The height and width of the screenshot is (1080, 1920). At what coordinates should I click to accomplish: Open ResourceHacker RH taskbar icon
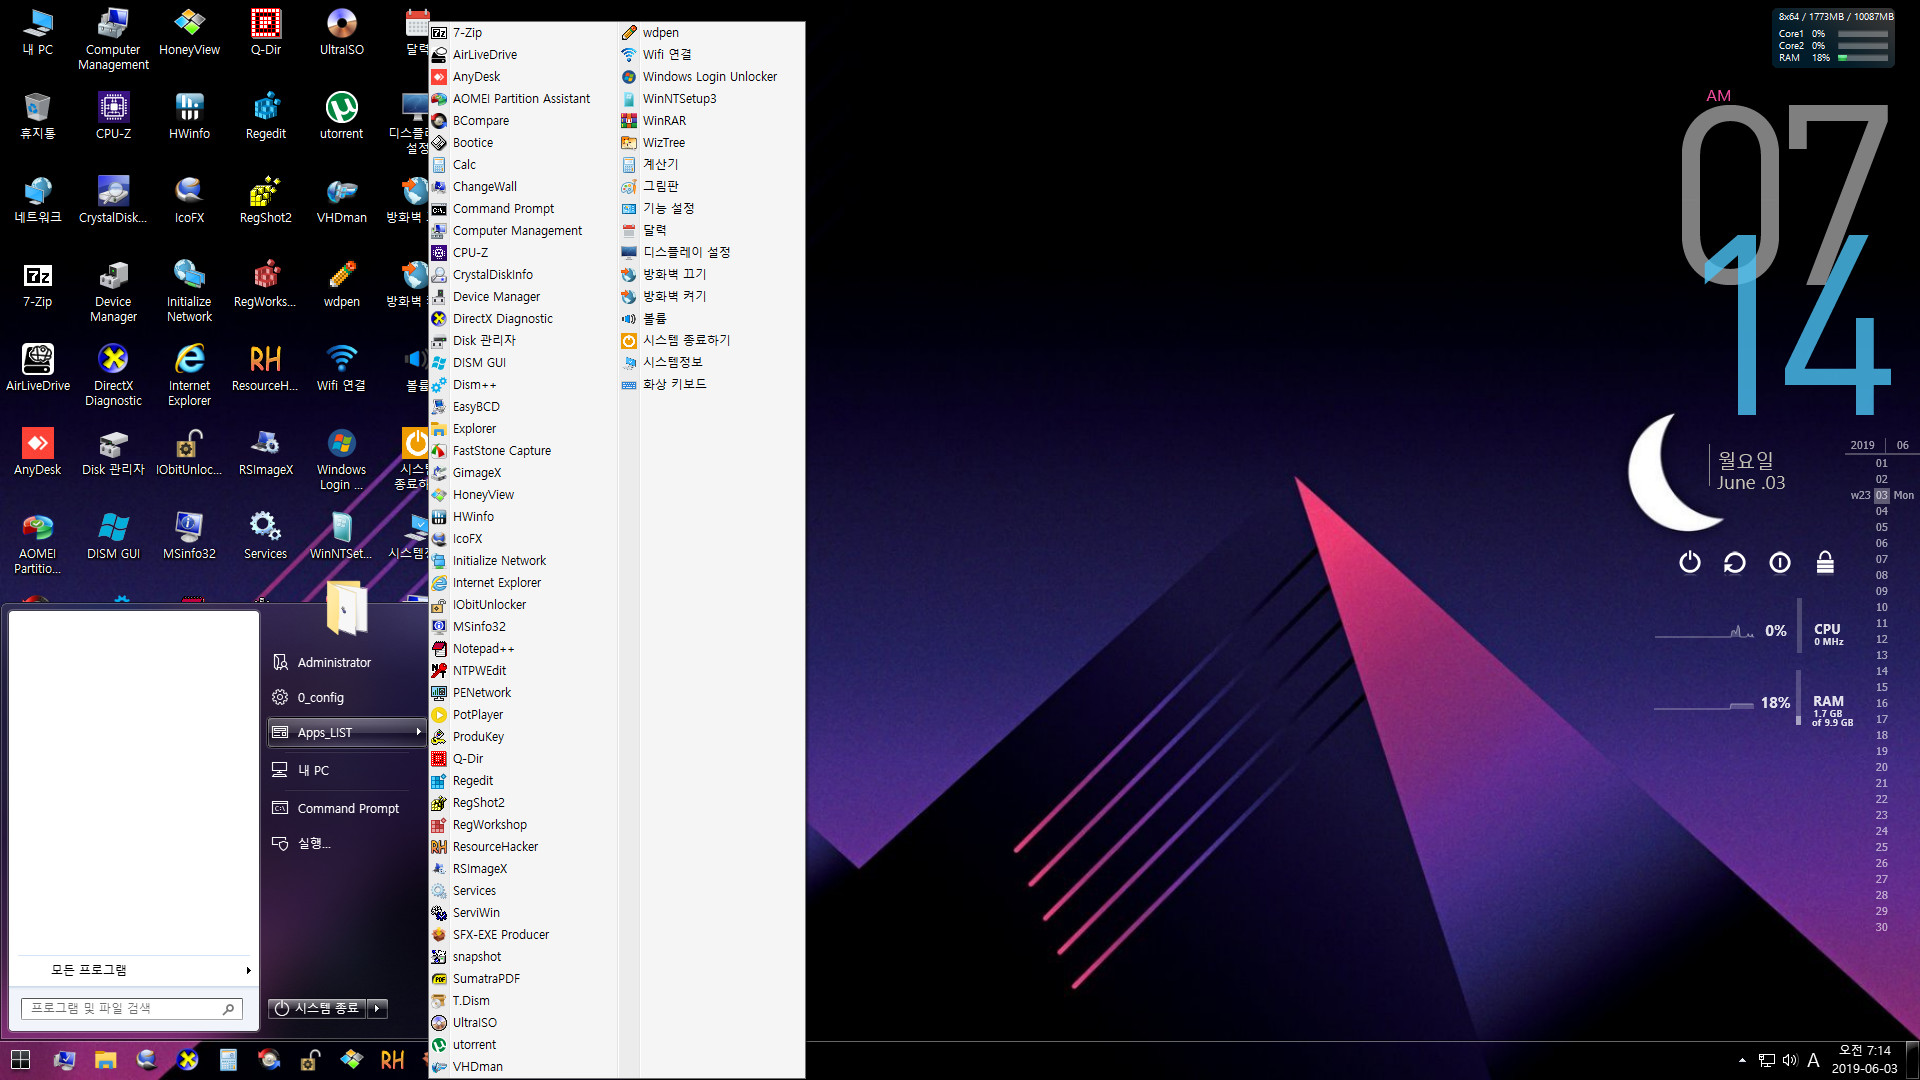tap(392, 1060)
